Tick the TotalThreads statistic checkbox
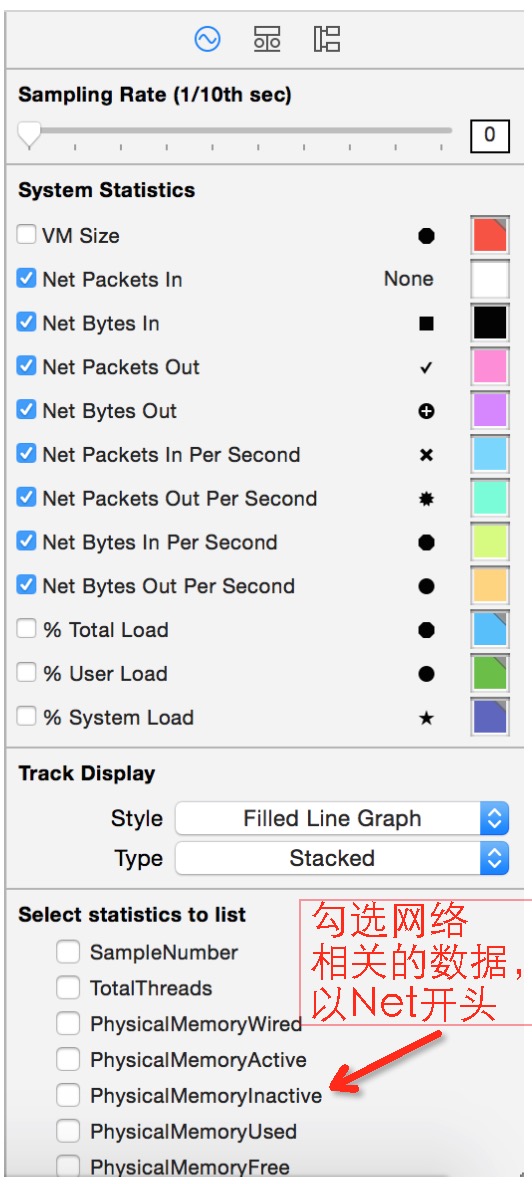The height and width of the screenshot is (1184, 532). (68, 988)
